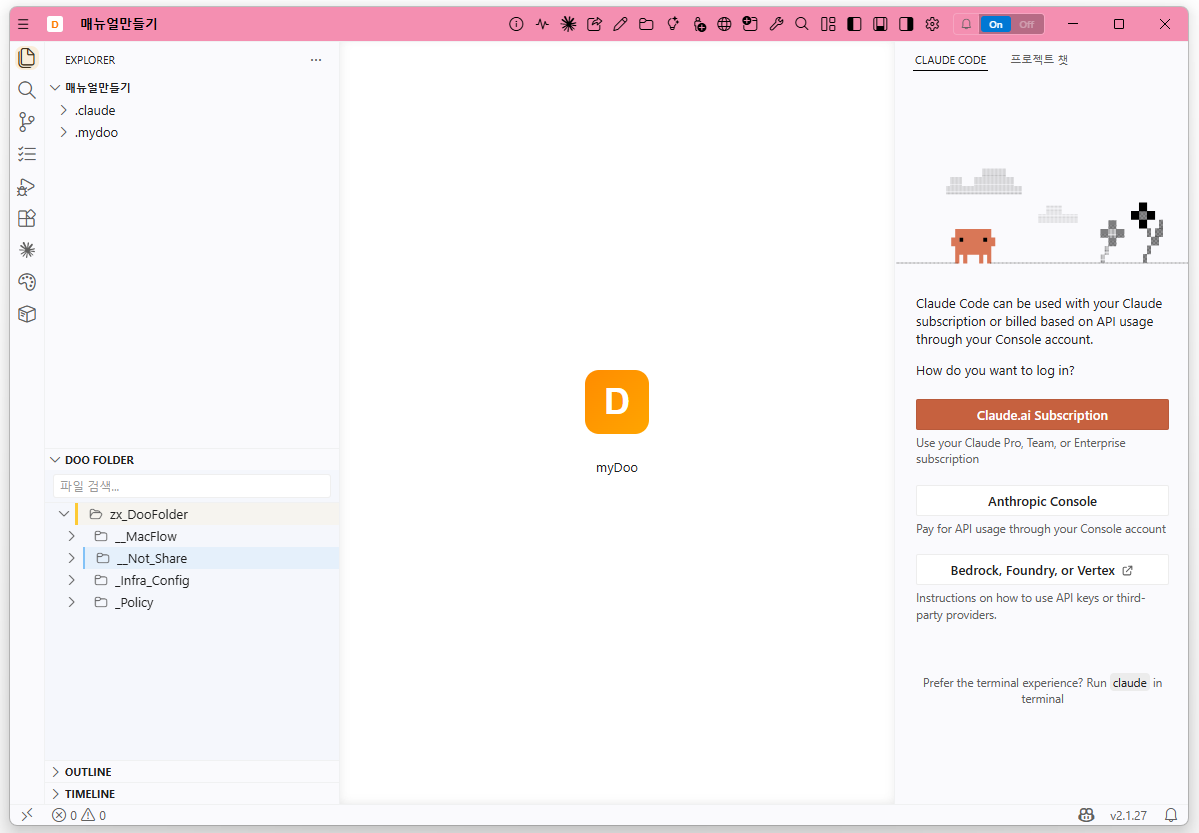Expand the TIMELINE section
The height and width of the screenshot is (833, 1199).
click(55, 794)
